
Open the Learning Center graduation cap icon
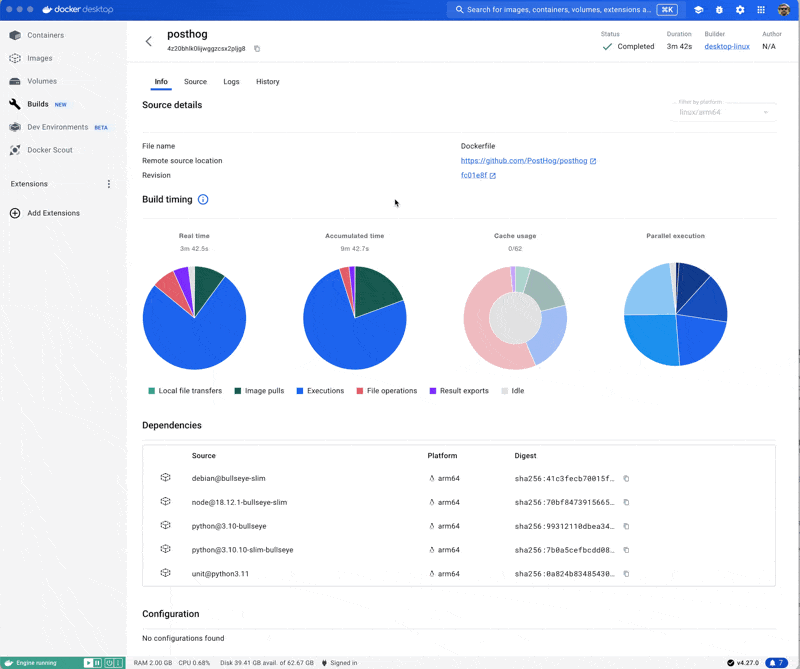tap(698, 10)
